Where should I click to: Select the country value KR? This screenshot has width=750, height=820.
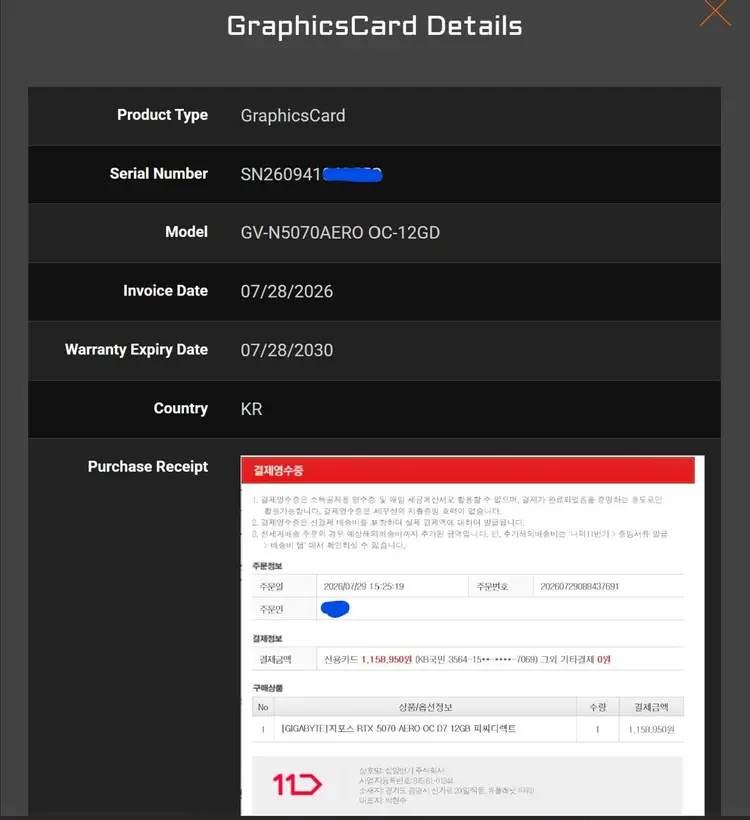pos(251,409)
